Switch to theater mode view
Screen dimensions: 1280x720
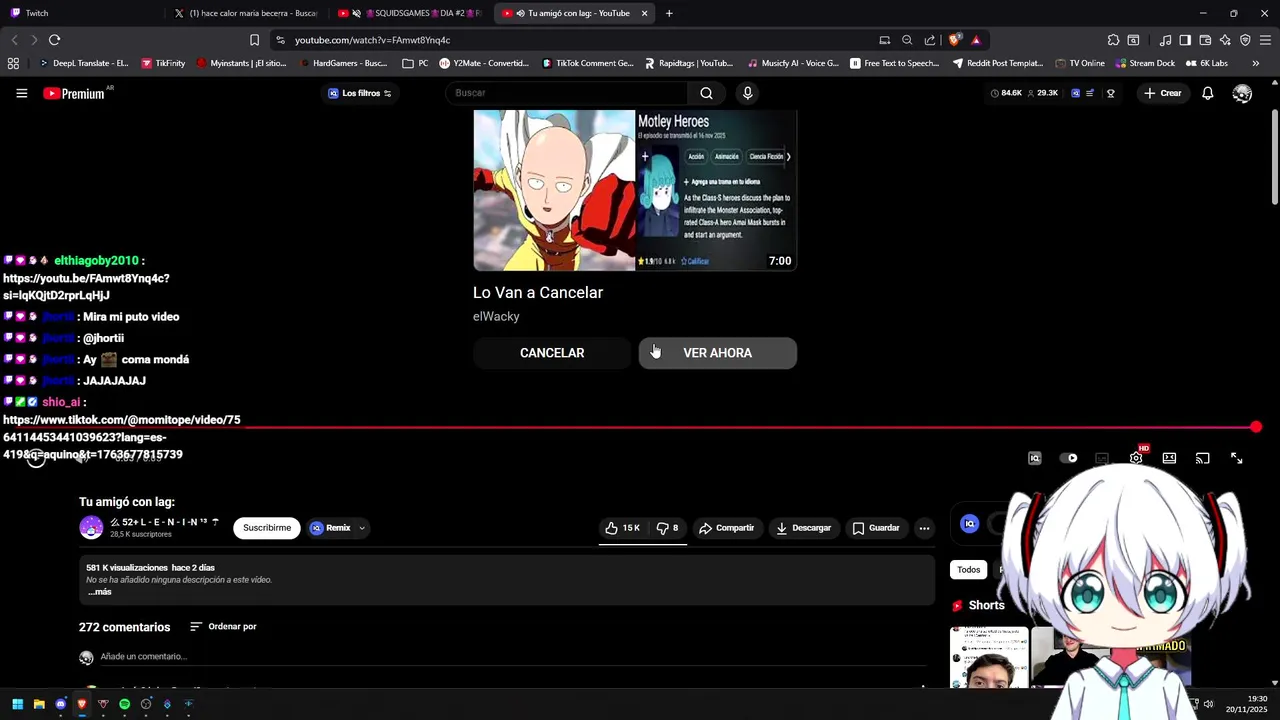[x=1169, y=458]
